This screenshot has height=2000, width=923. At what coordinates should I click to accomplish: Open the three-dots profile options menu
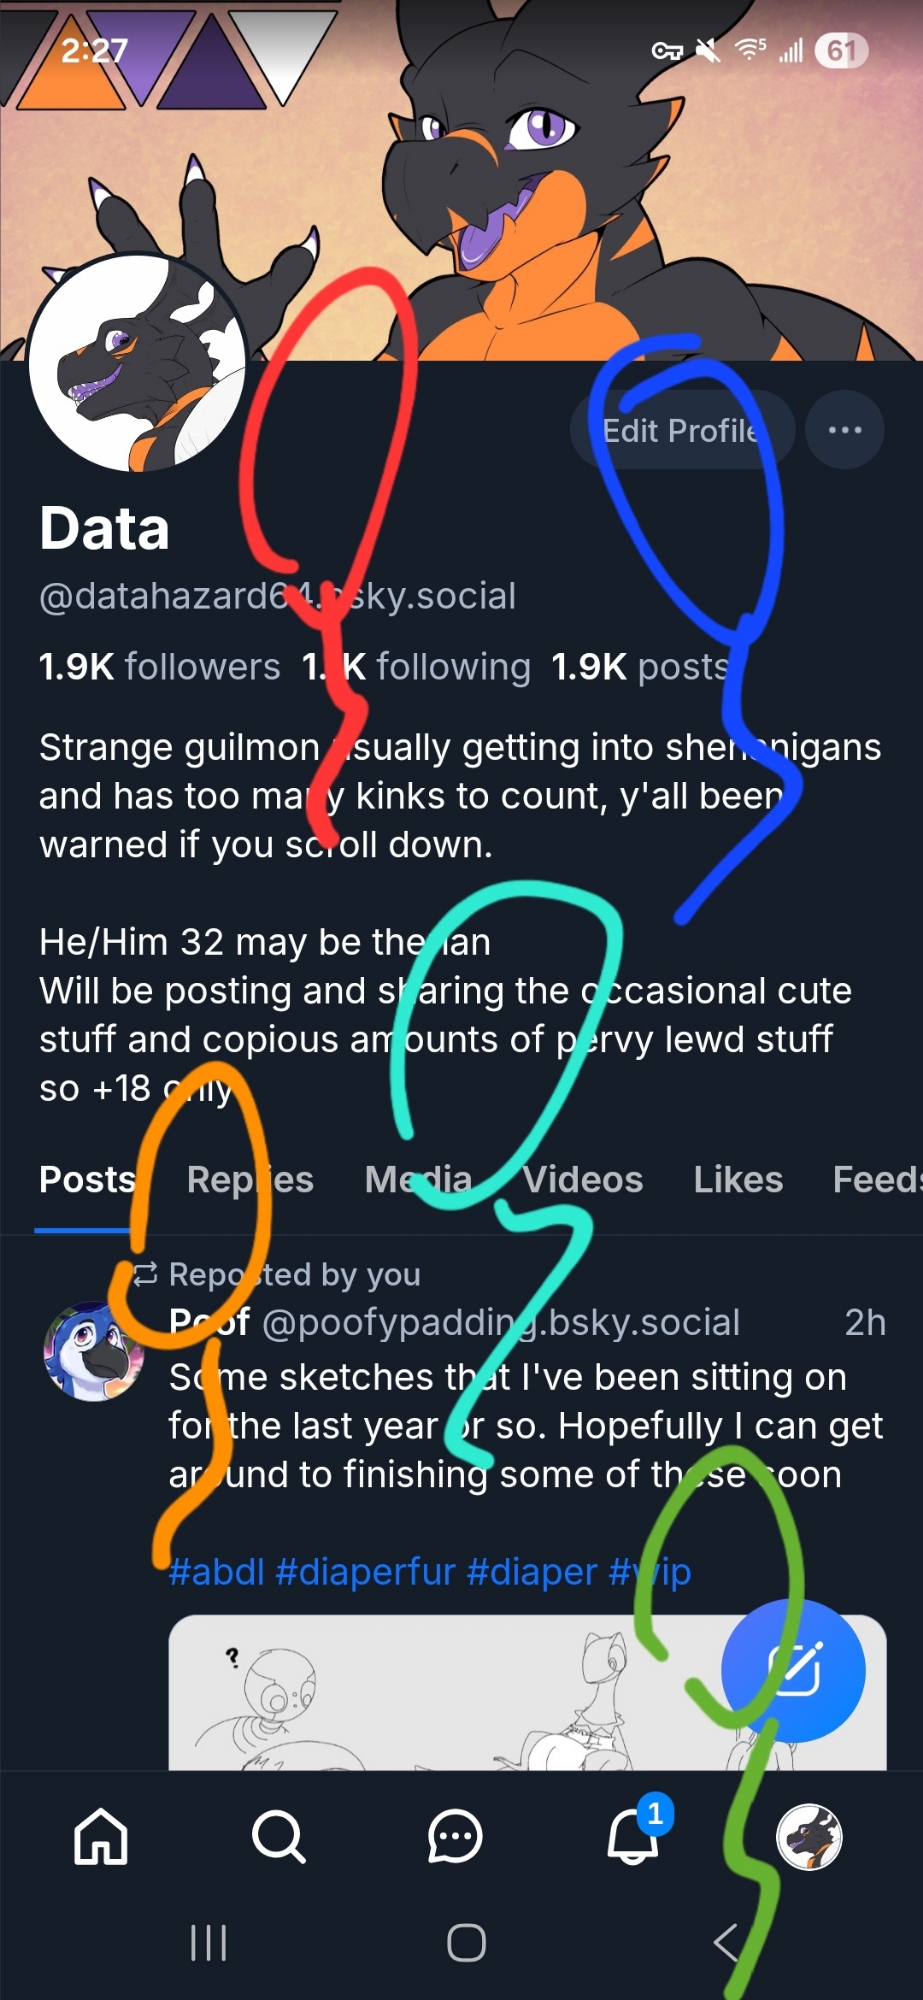point(845,430)
